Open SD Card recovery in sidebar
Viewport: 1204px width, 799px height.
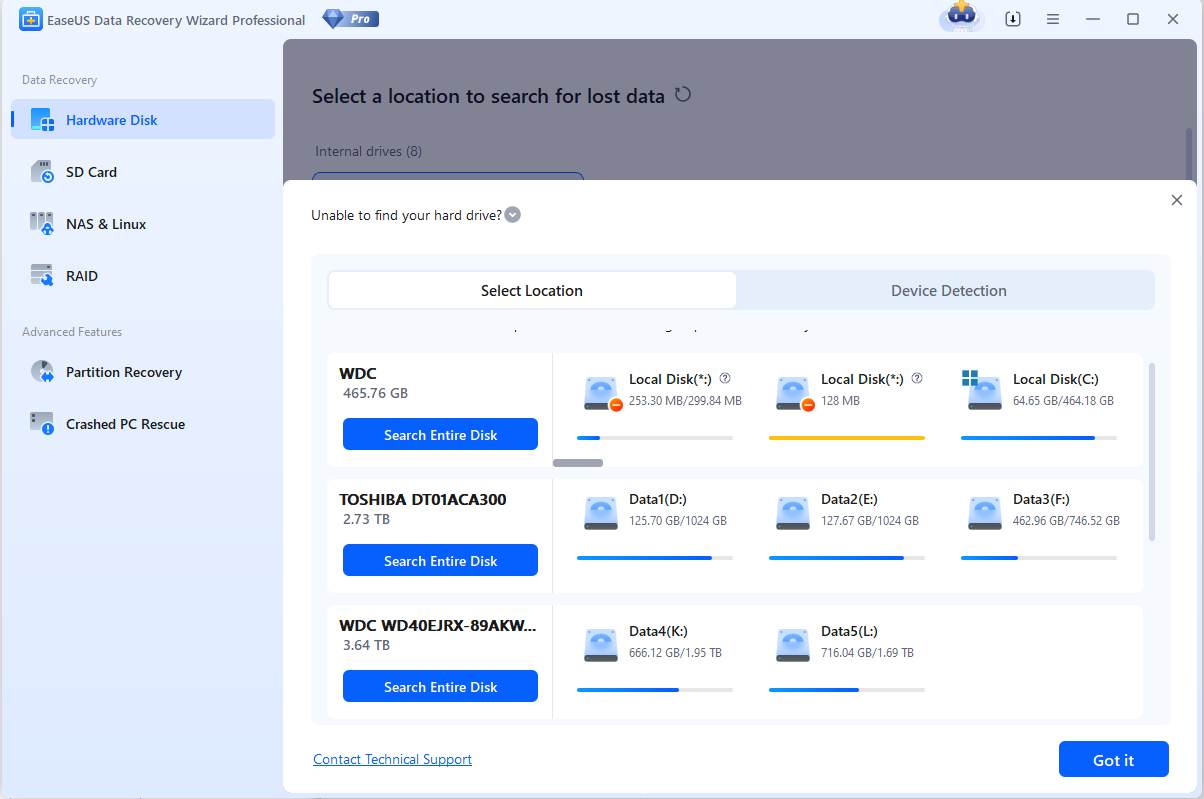(91, 172)
